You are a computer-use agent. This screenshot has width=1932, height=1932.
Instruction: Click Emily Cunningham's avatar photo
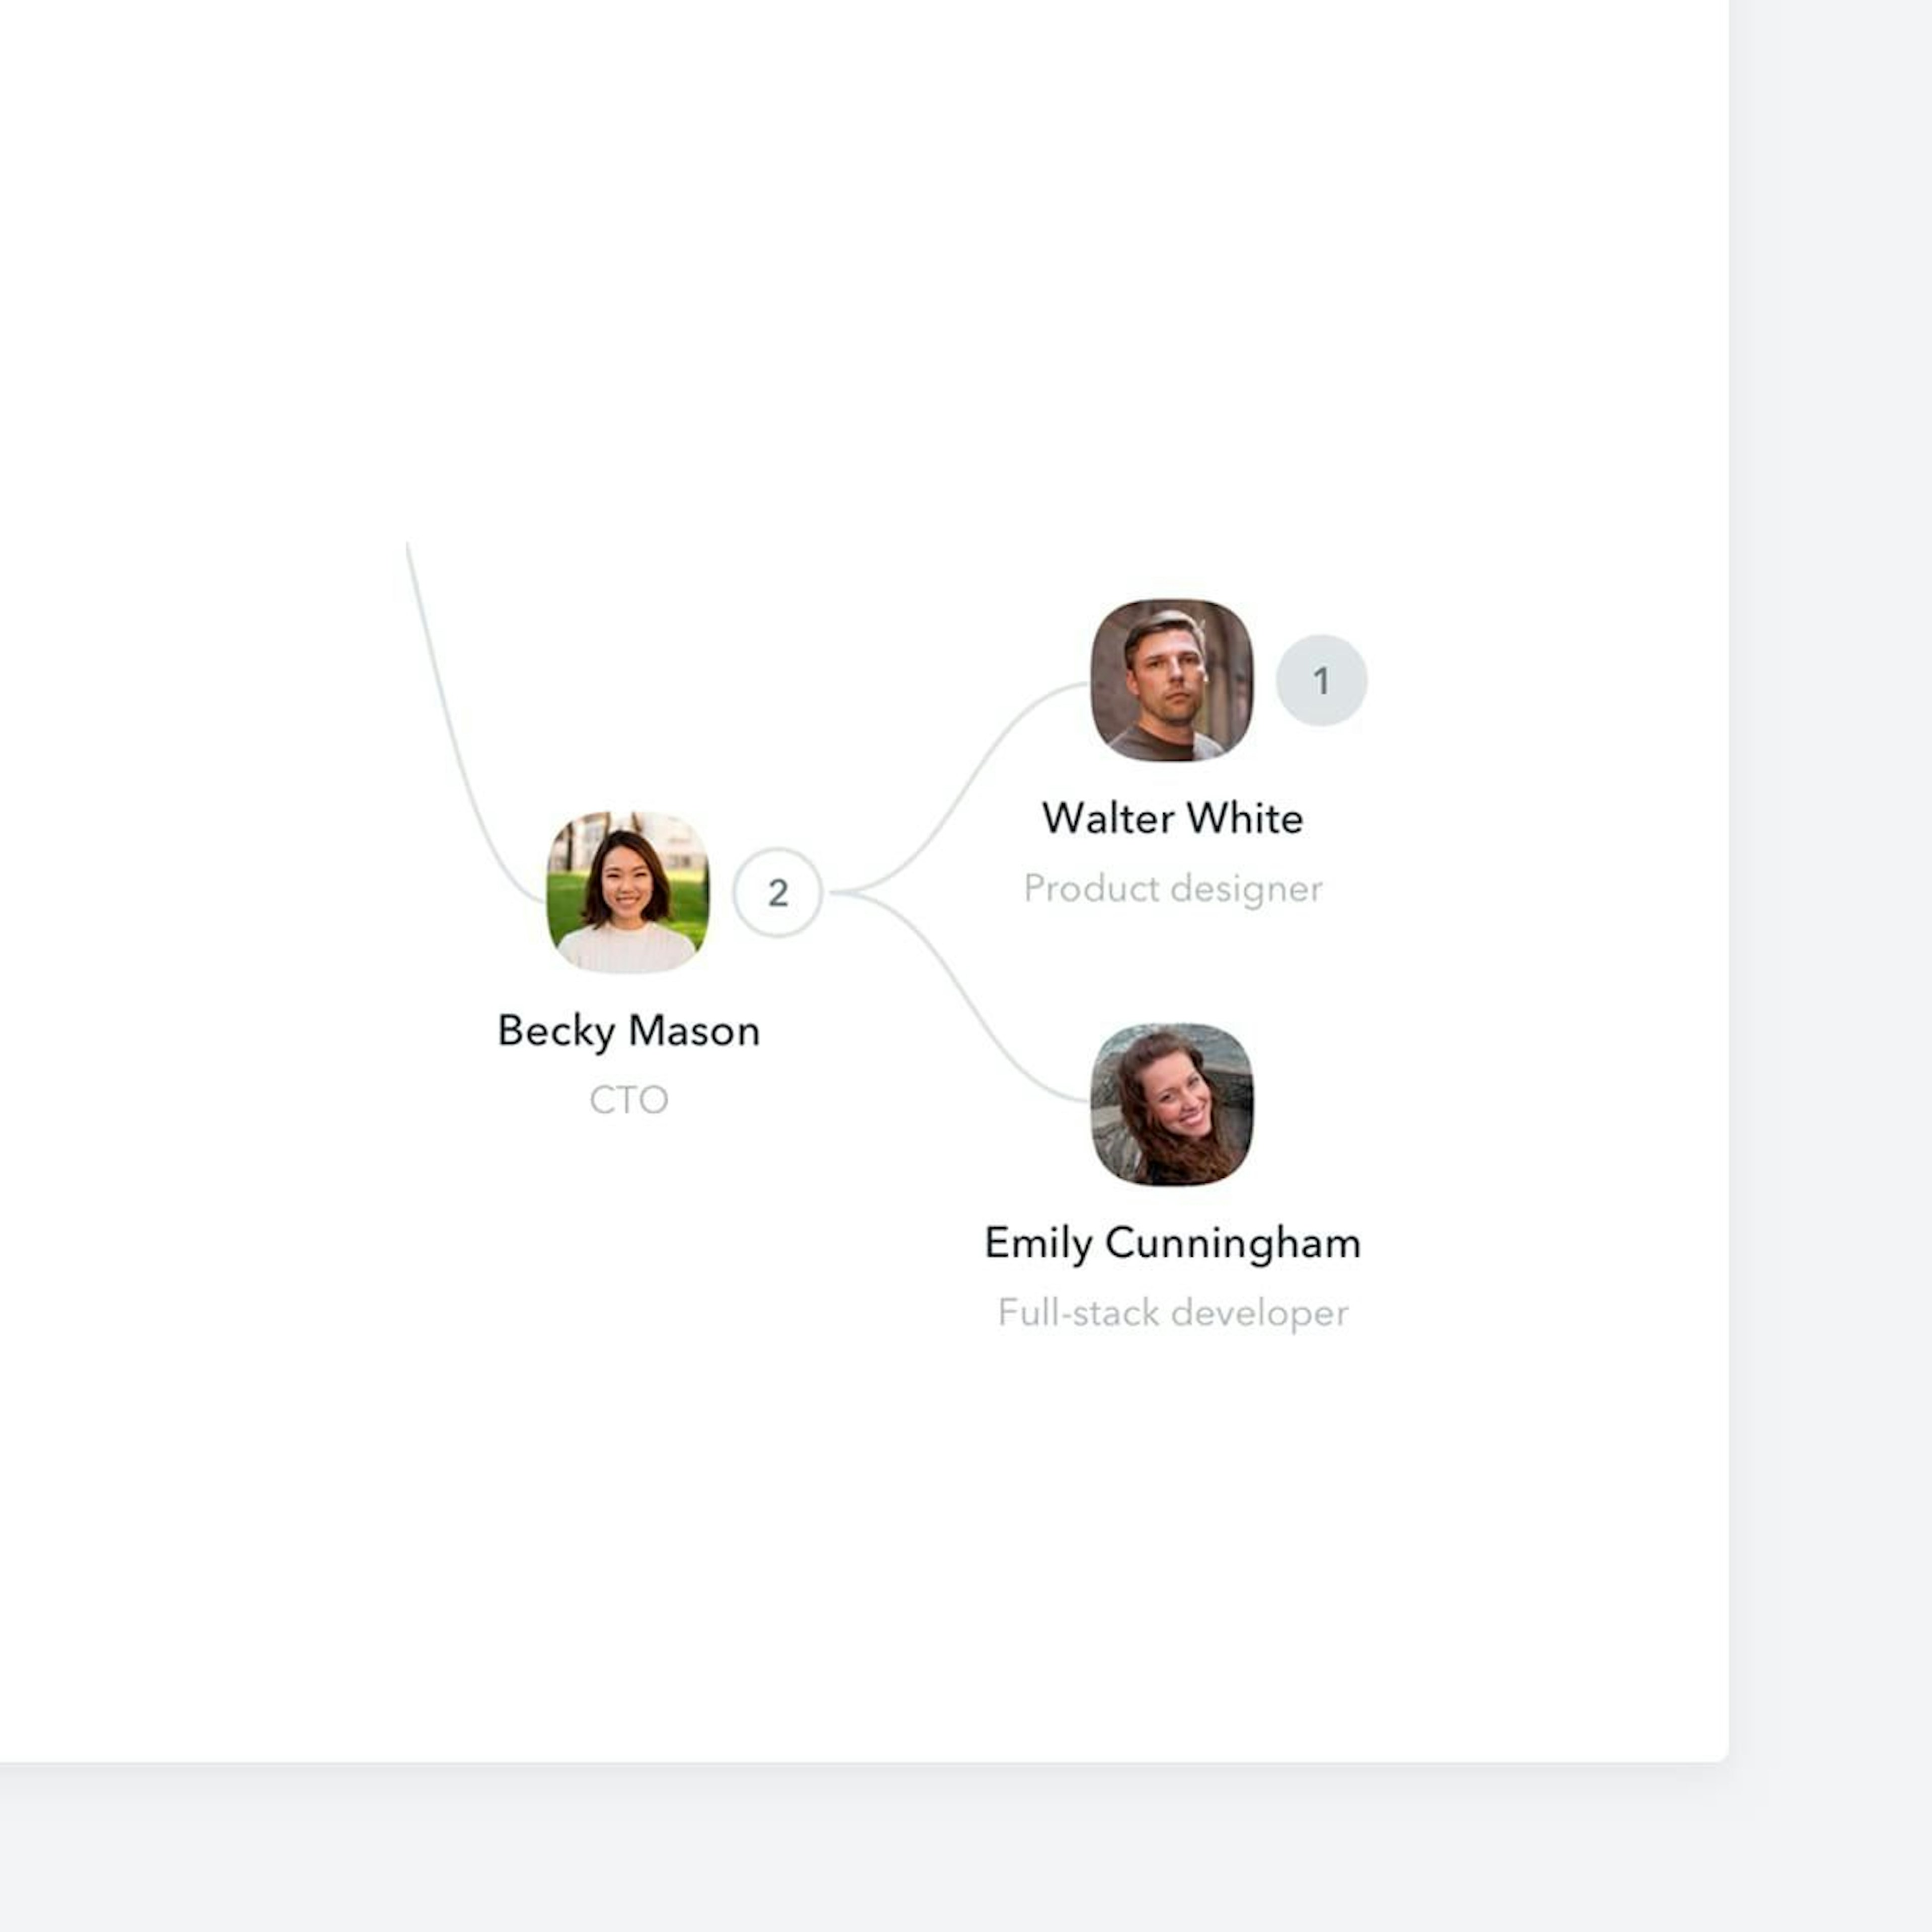1171,1104
